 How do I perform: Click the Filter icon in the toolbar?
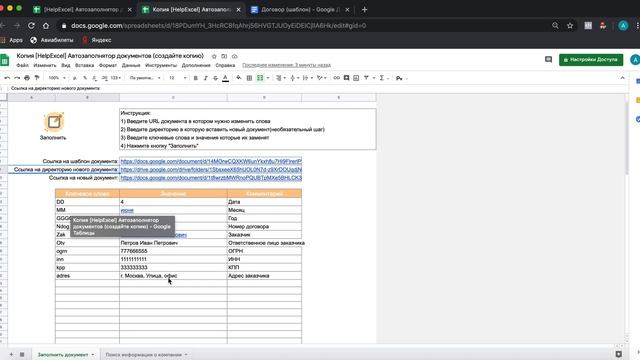point(366,78)
